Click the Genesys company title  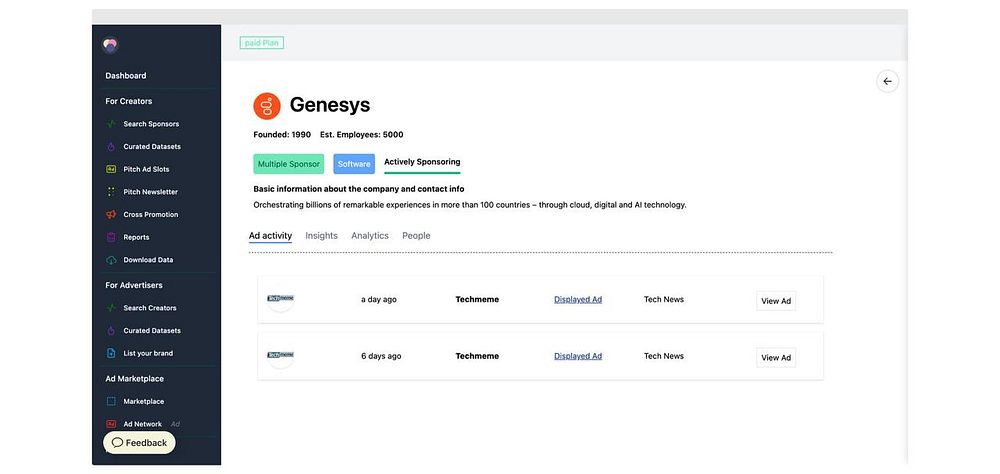tap(330, 105)
